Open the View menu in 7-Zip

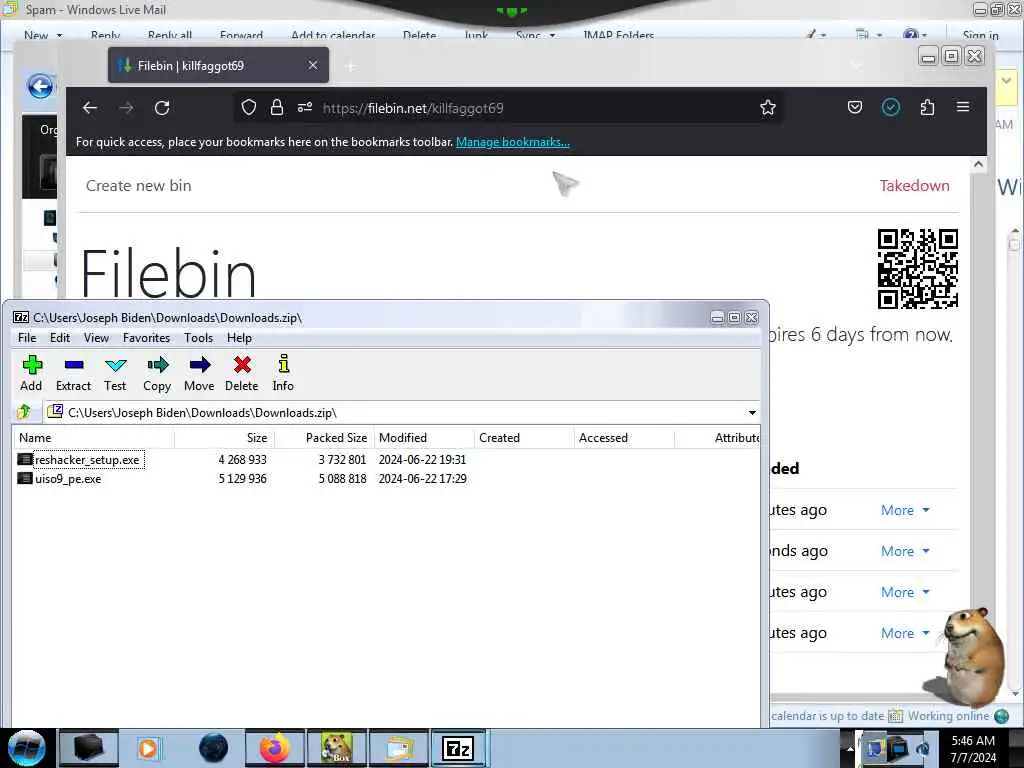coord(96,338)
